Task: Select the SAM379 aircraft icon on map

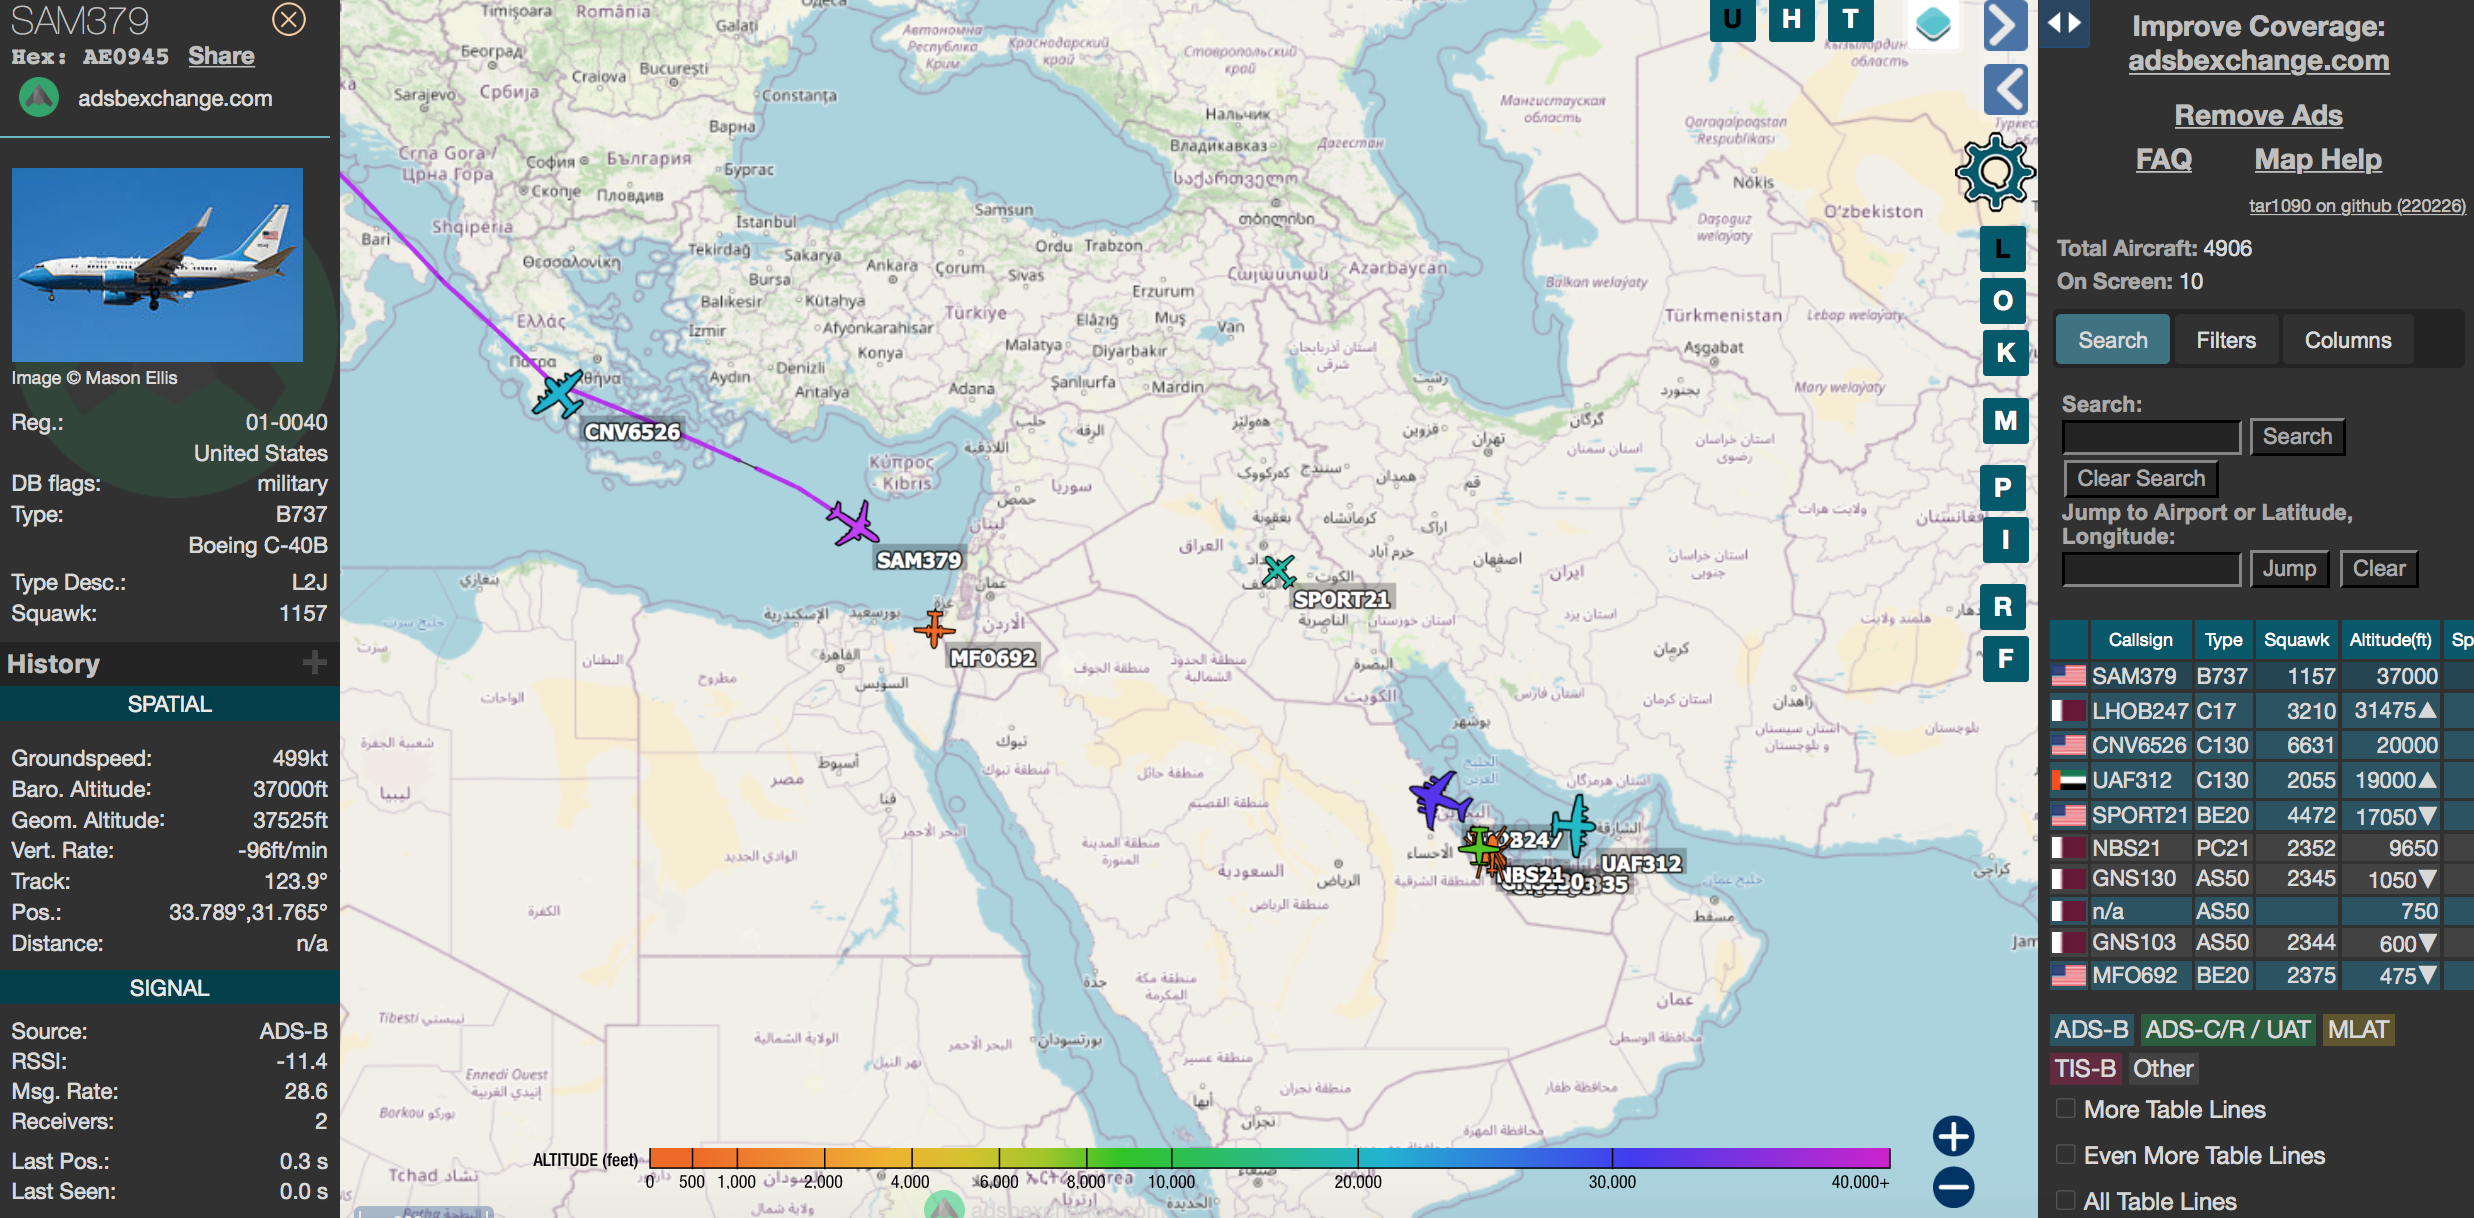Action: tap(853, 523)
